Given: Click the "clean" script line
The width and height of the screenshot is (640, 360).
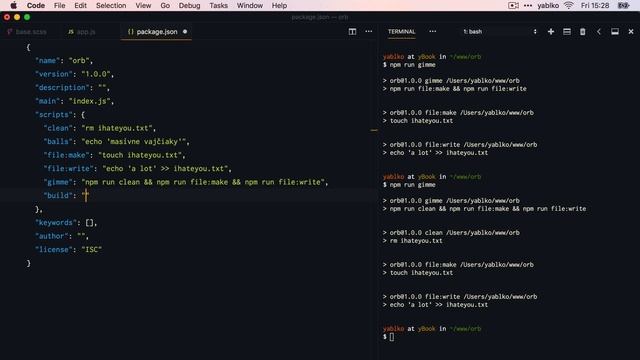Looking at the screenshot, I should coord(100,128).
